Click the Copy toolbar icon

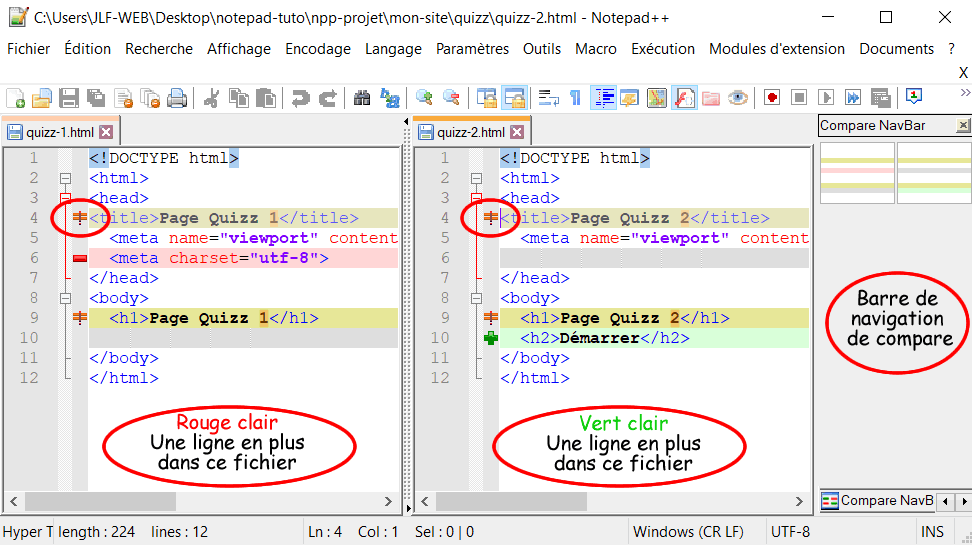click(x=238, y=98)
